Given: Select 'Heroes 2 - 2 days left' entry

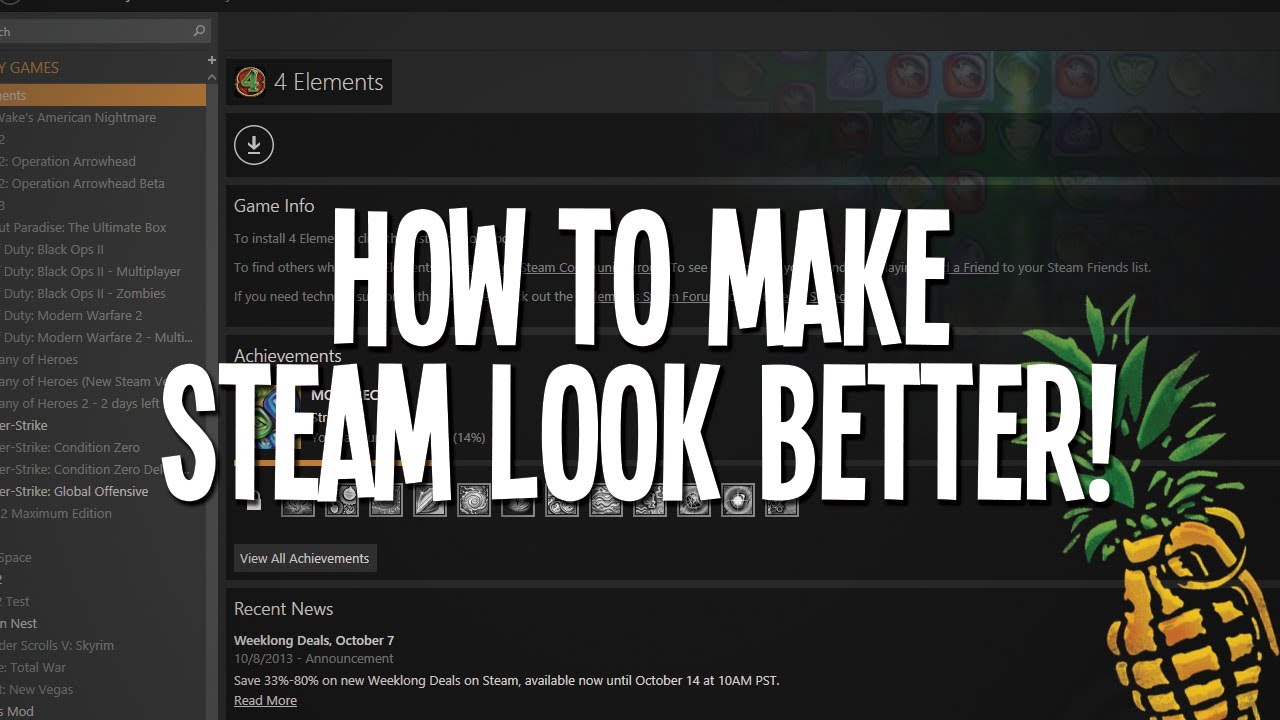Looking at the screenshot, I should tap(80, 403).
